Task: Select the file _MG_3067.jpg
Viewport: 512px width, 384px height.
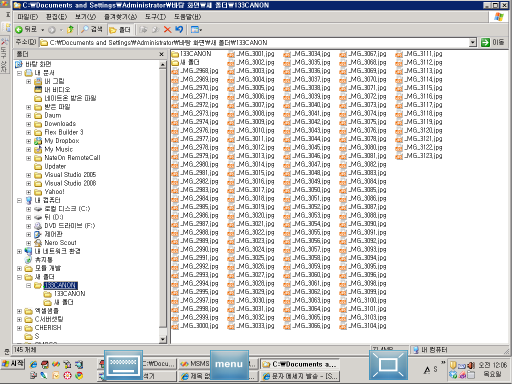Action: tap(367, 54)
